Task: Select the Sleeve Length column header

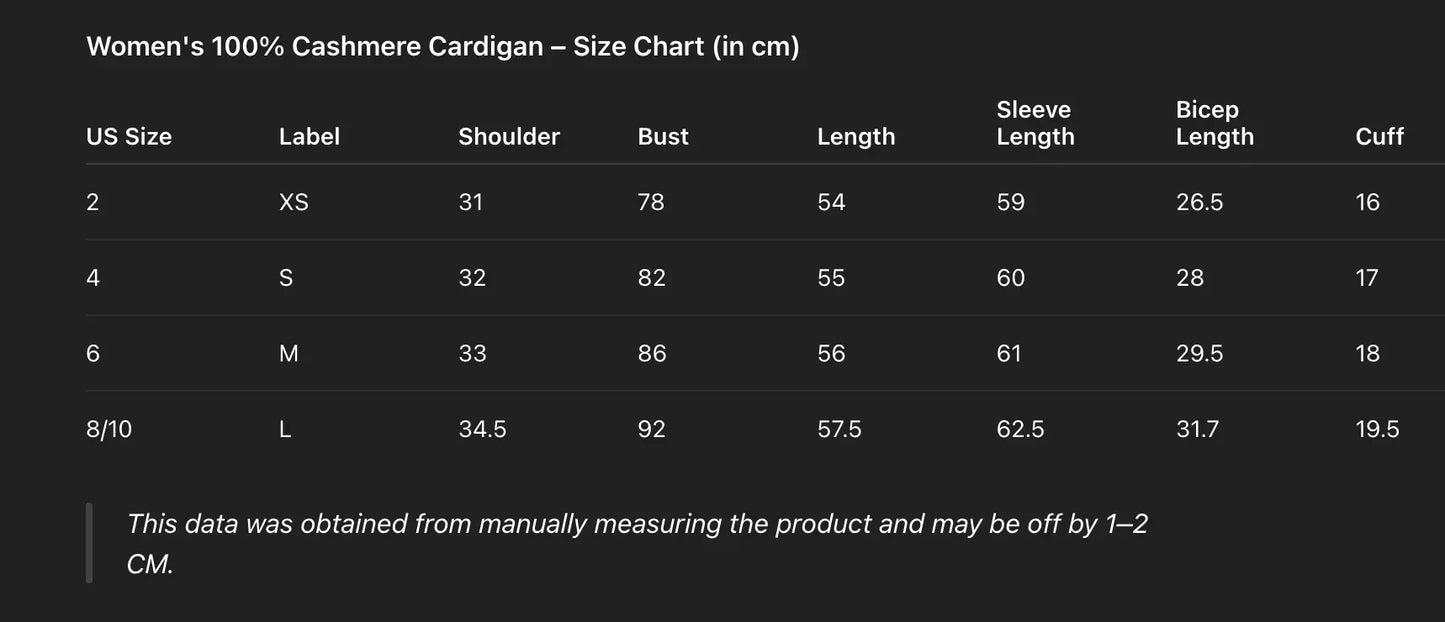Action: [x=1035, y=124]
